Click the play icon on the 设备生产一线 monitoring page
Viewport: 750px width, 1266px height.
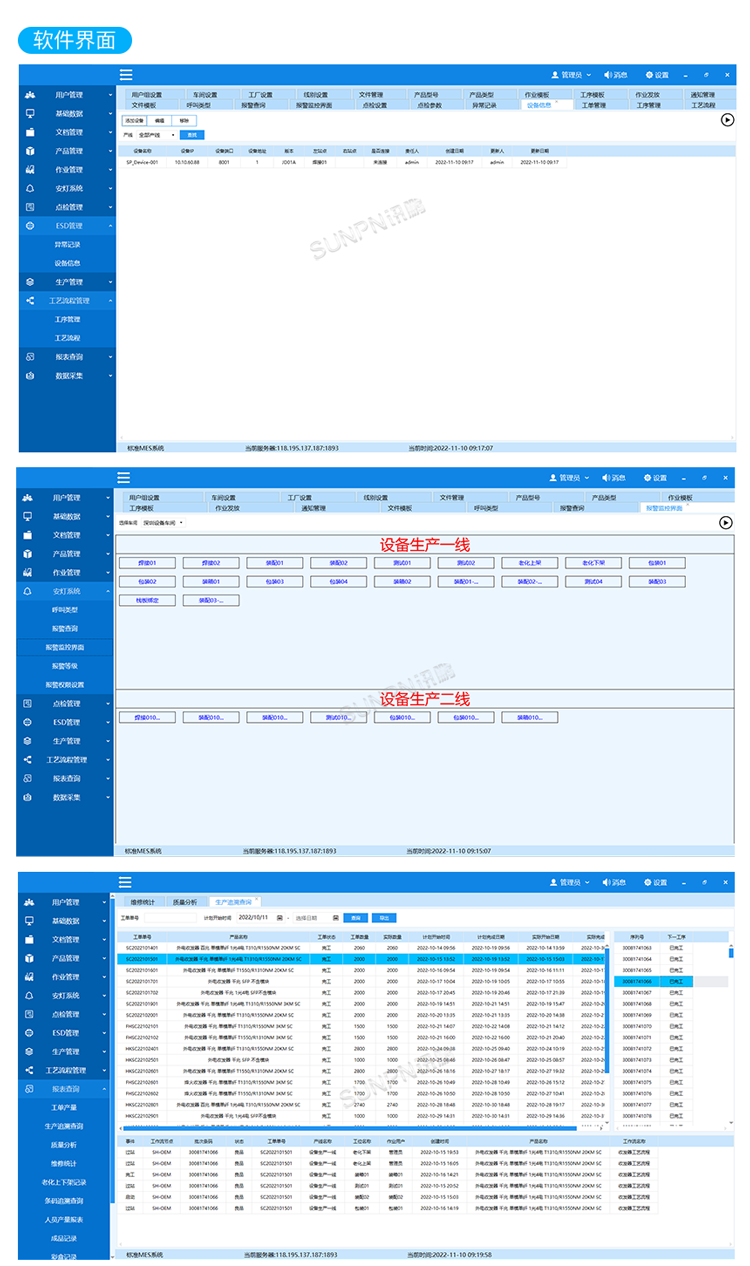(726, 522)
